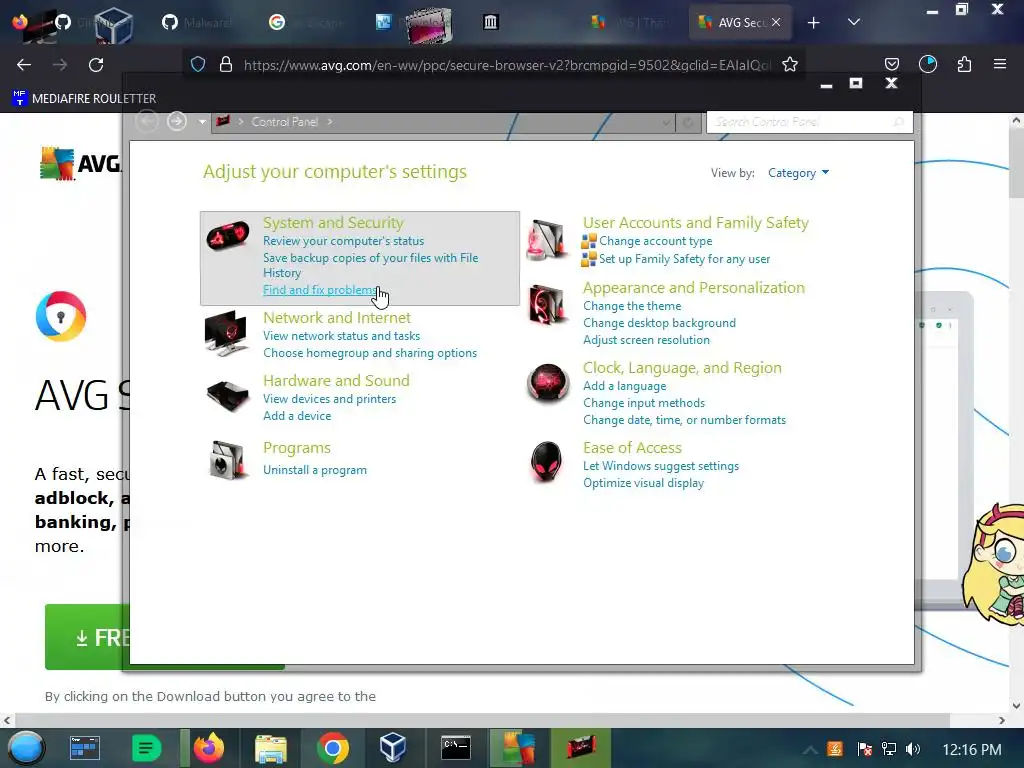Image resolution: width=1024 pixels, height=768 pixels.
Task: Open Clock, Language, and Region globe icon
Action: (548, 383)
